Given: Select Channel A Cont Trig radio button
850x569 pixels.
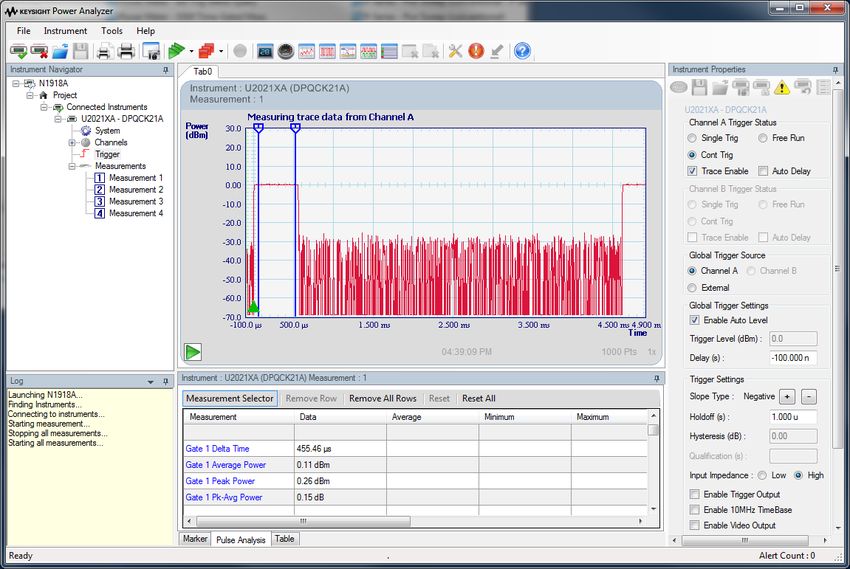Looking at the screenshot, I should click(692, 155).
